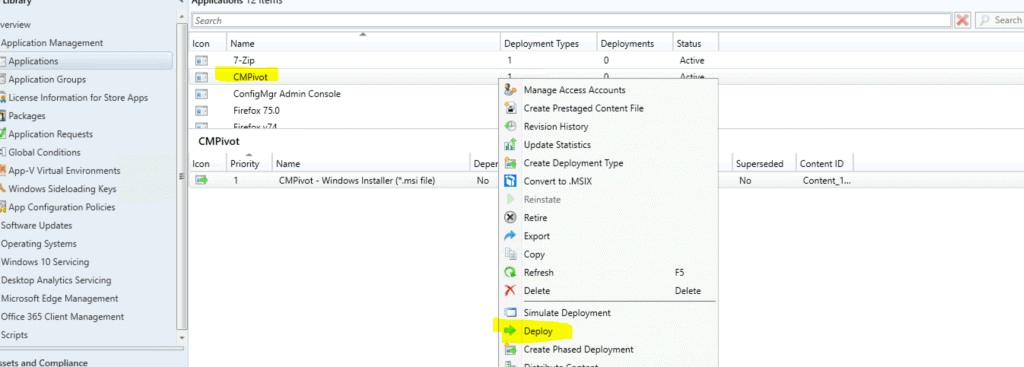The width and height of the screenshot is (1024, 367).
Task: Click the Create Phased Deployment icon
Action: pyautogui.click(x=511, y=349)
